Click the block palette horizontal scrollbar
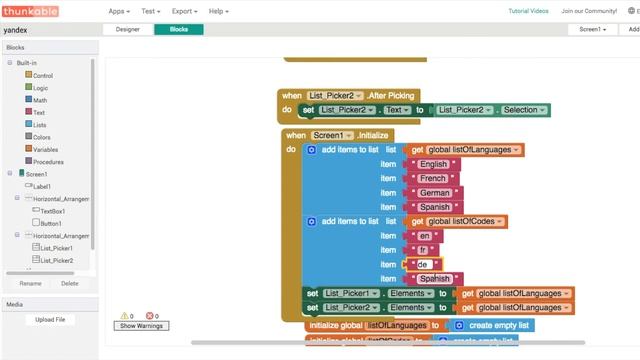640x360 pixels. coord(40,273)
